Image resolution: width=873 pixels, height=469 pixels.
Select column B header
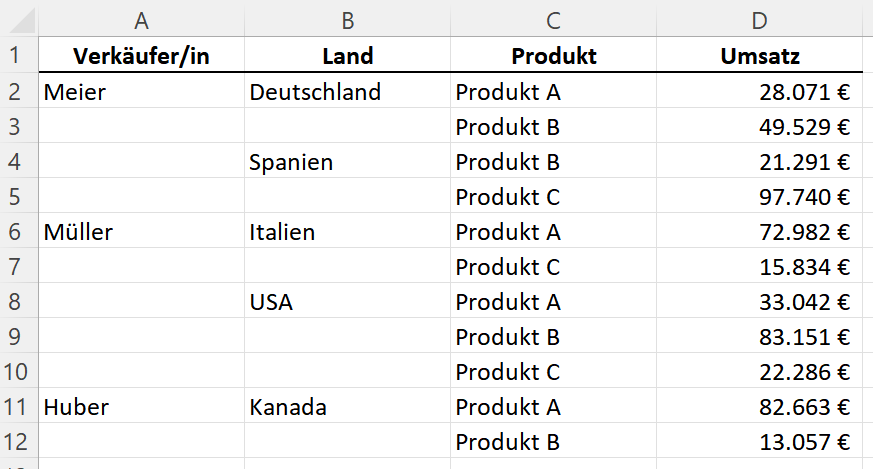[x=347, y=21]
